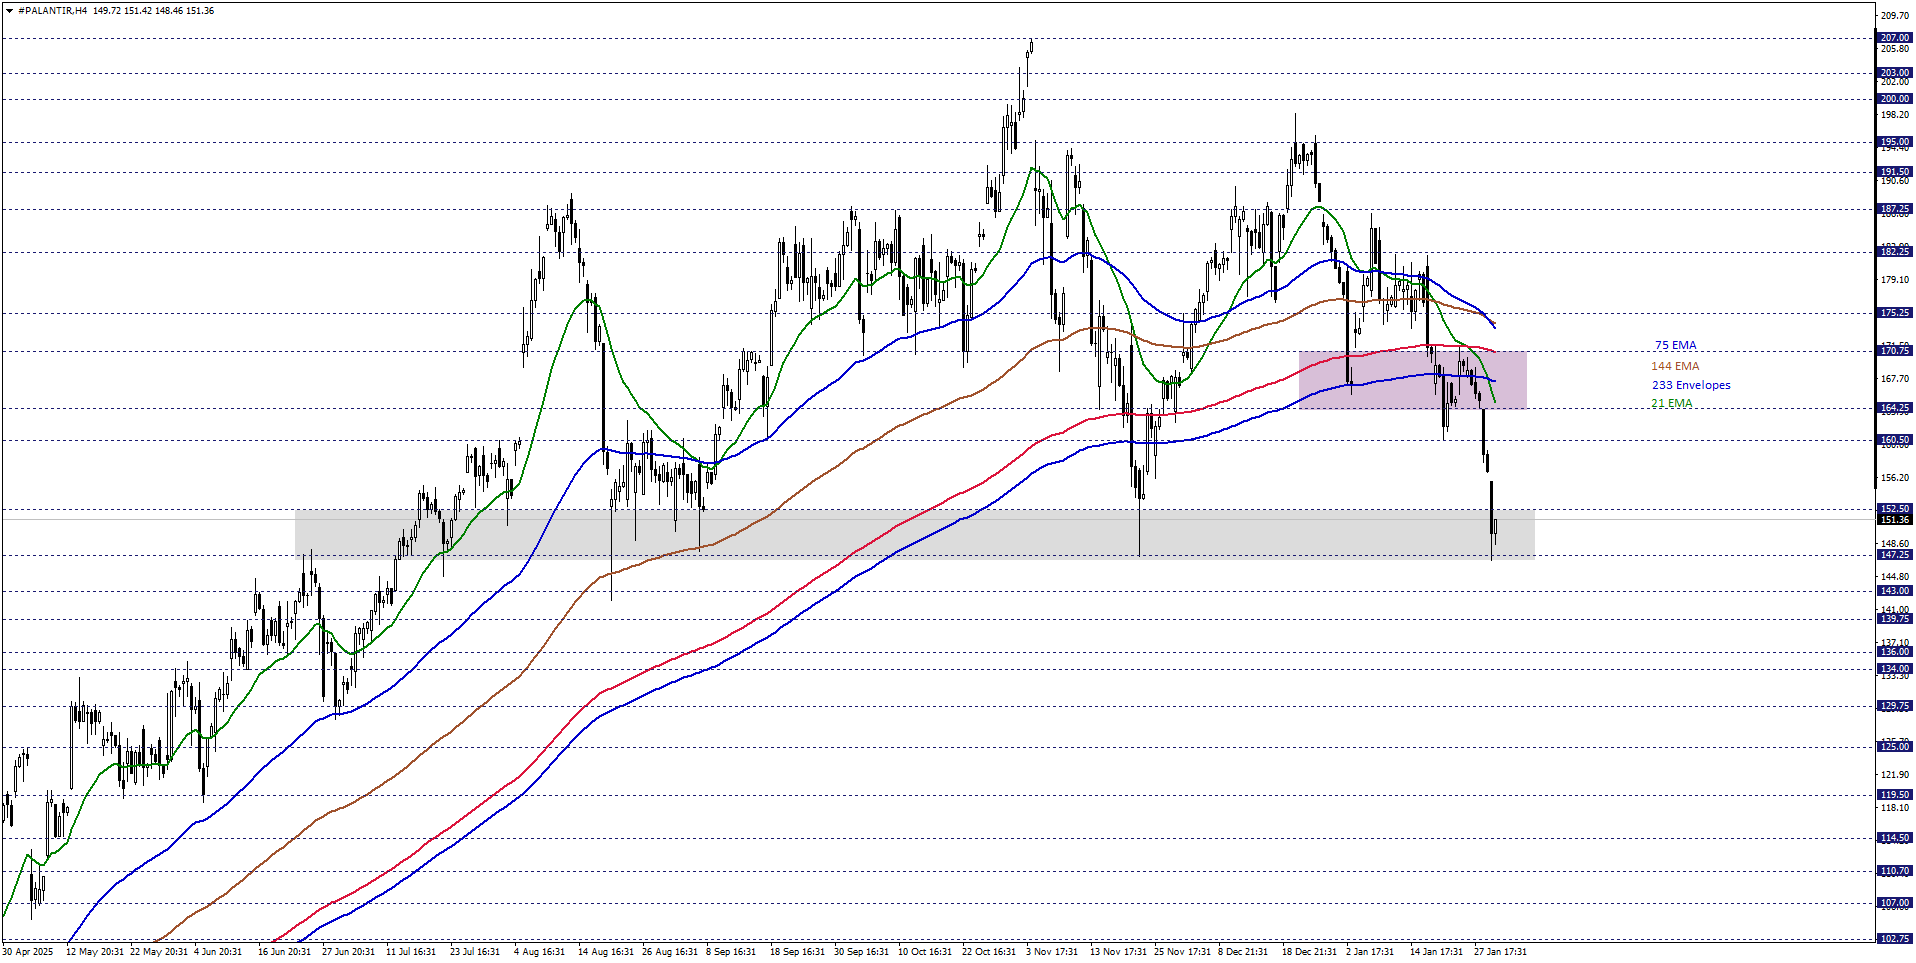Image resolution: width=1916 pixels, height=963 pixels.
Task: Click the 160.50 price level label
Action: (1894, 440)
